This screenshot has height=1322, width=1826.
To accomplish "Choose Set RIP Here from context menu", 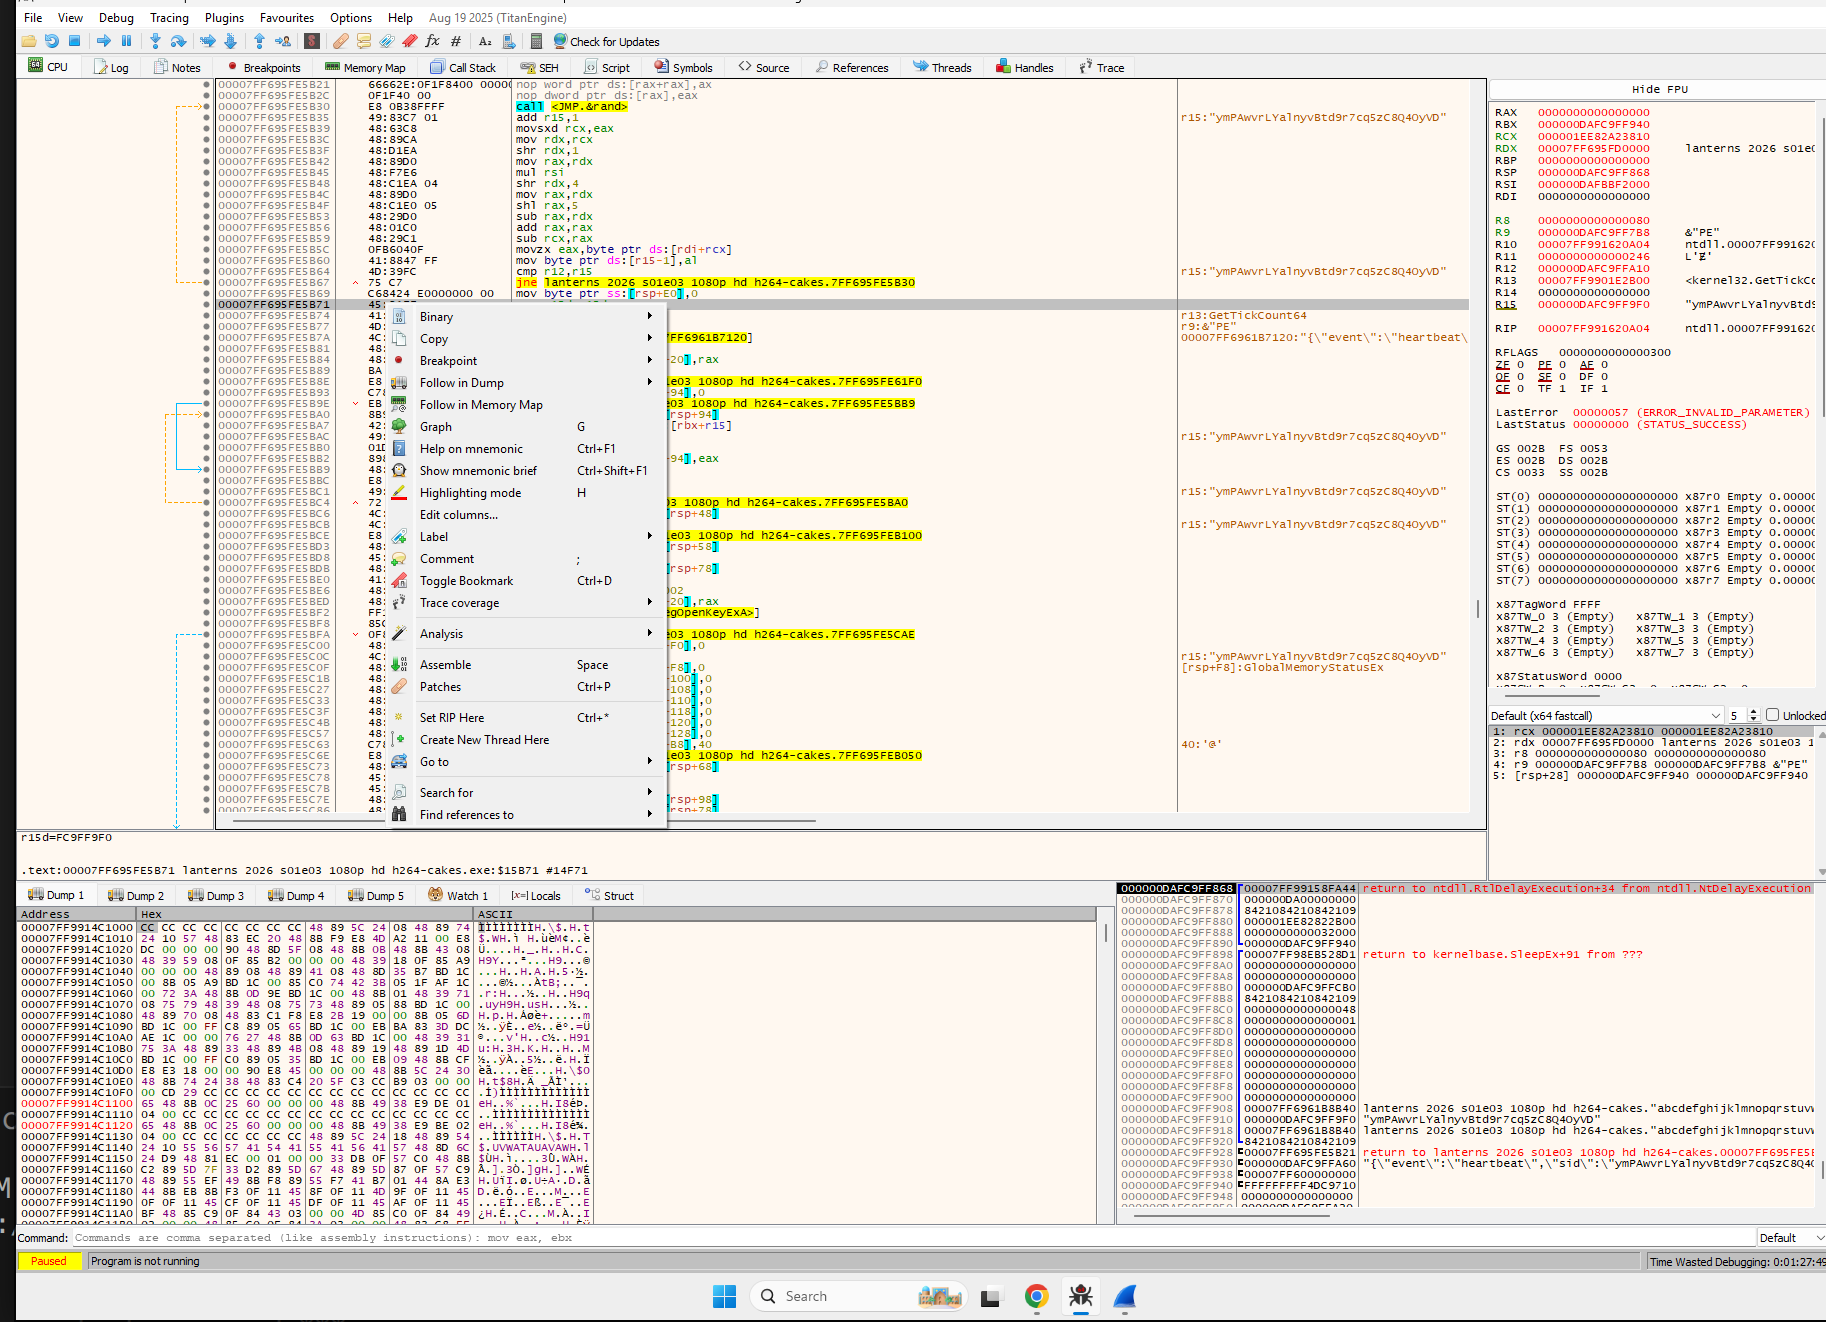I will 526,717.
